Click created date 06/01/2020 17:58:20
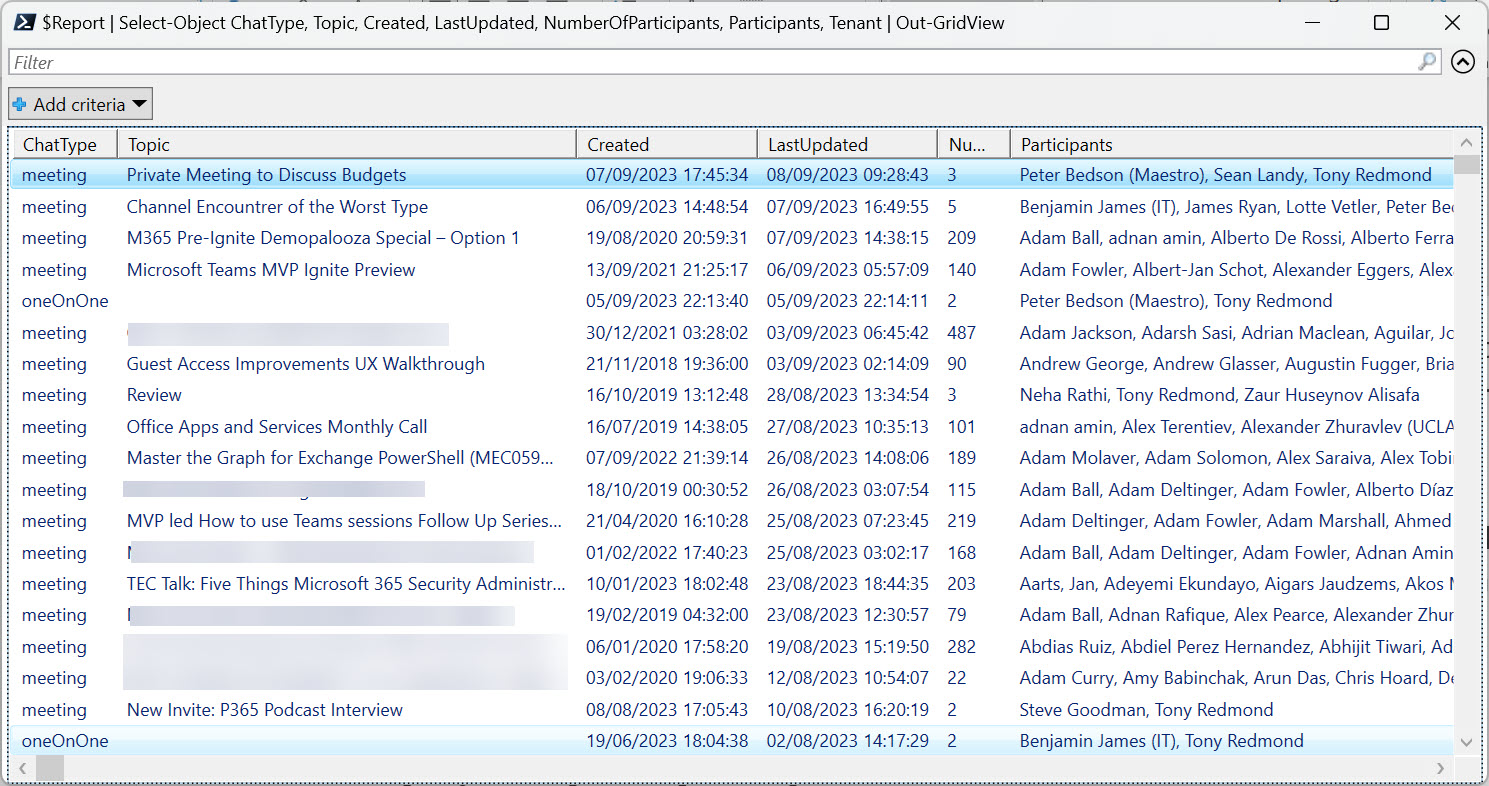The image size is (1489, 786). tap(667, 647)
